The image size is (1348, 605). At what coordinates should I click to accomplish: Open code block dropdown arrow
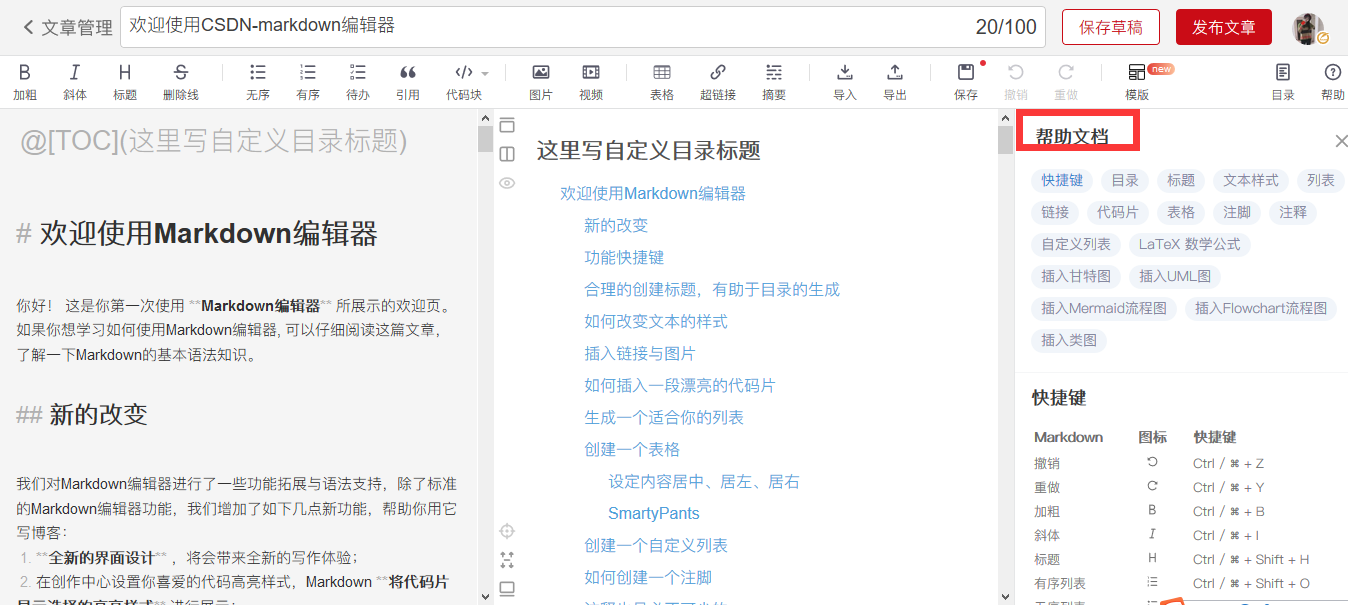click(485, 73)
